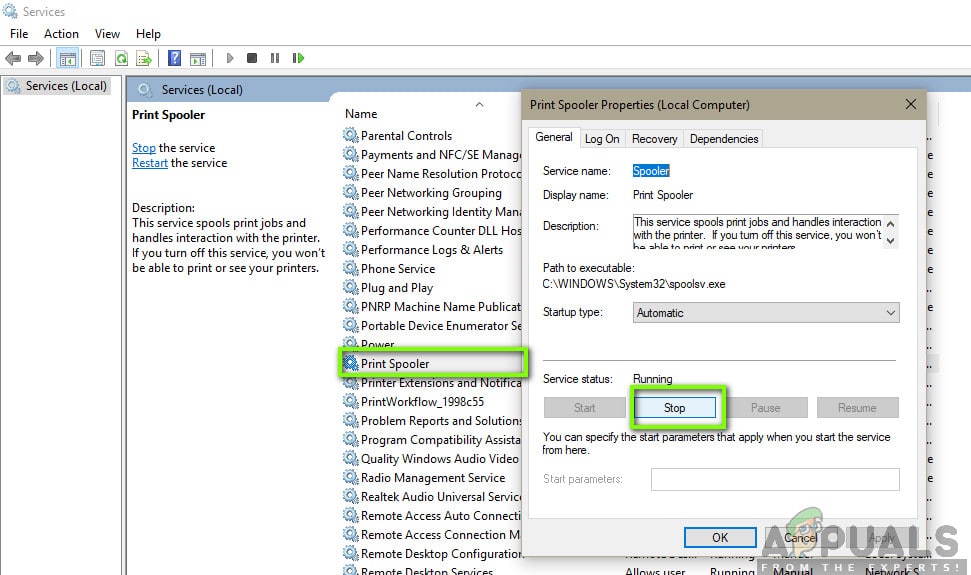
Task: Click the Pause Service toolbar icon
Action: pyautogui.click(x=275, y=59)
